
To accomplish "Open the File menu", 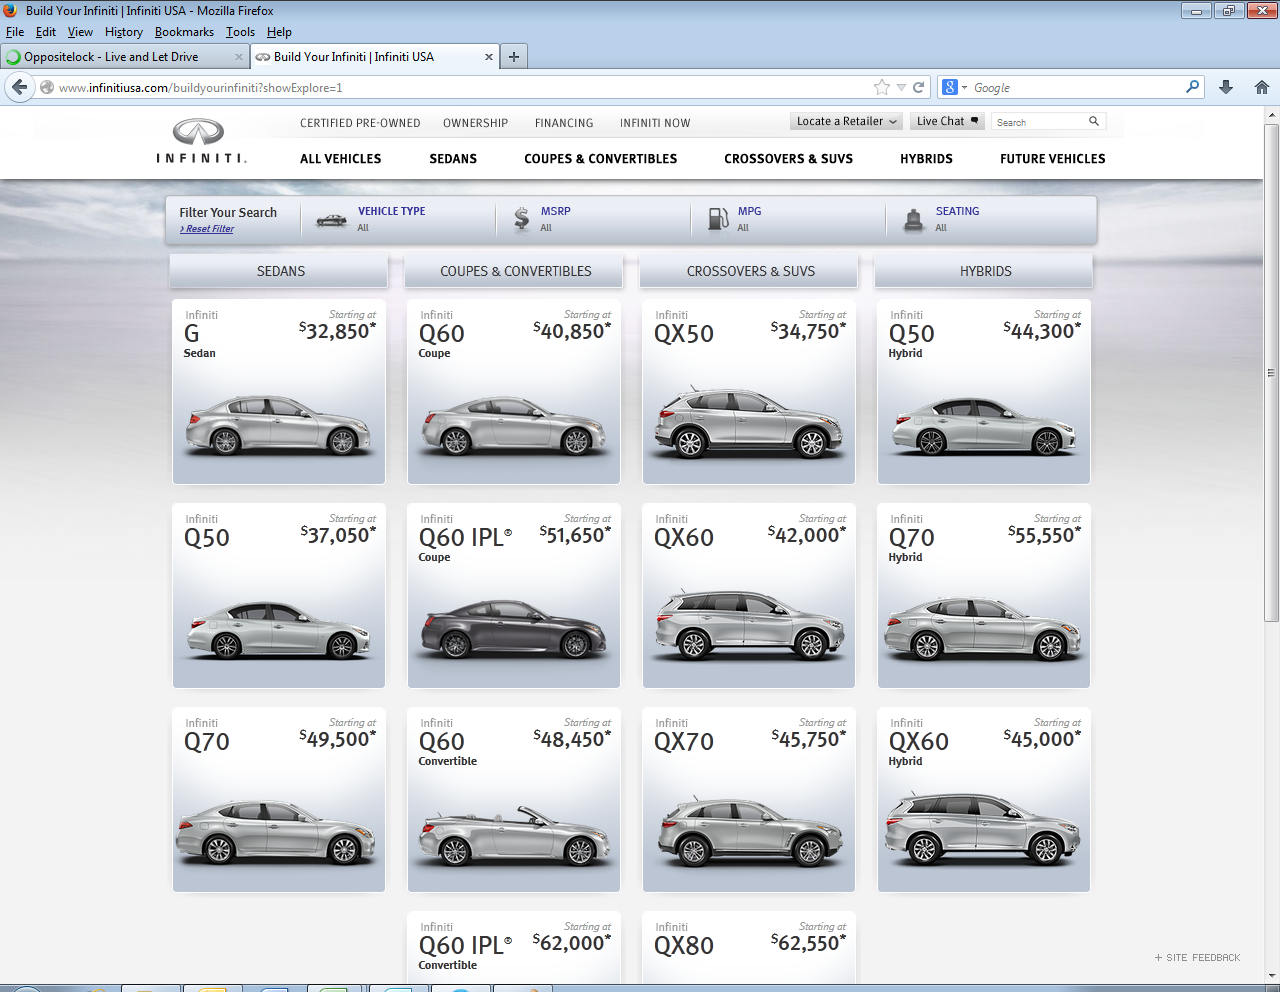I will 15,32.
